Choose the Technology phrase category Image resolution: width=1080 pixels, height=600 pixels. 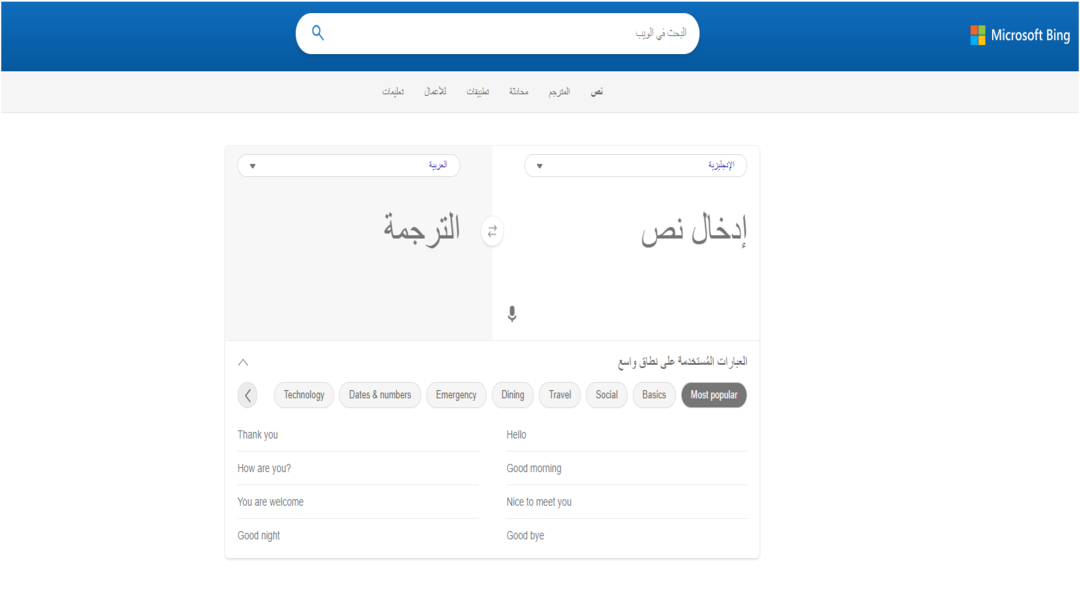click(304, 395)
